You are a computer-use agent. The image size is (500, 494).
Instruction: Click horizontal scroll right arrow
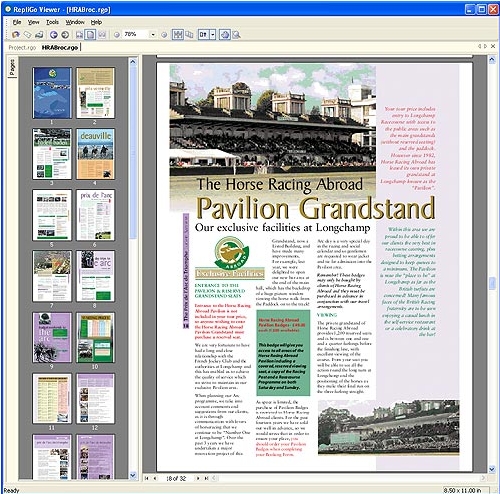[483, 478]
